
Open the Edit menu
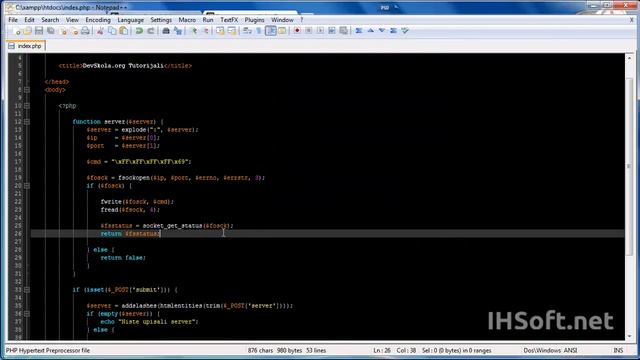click(29, 20)
